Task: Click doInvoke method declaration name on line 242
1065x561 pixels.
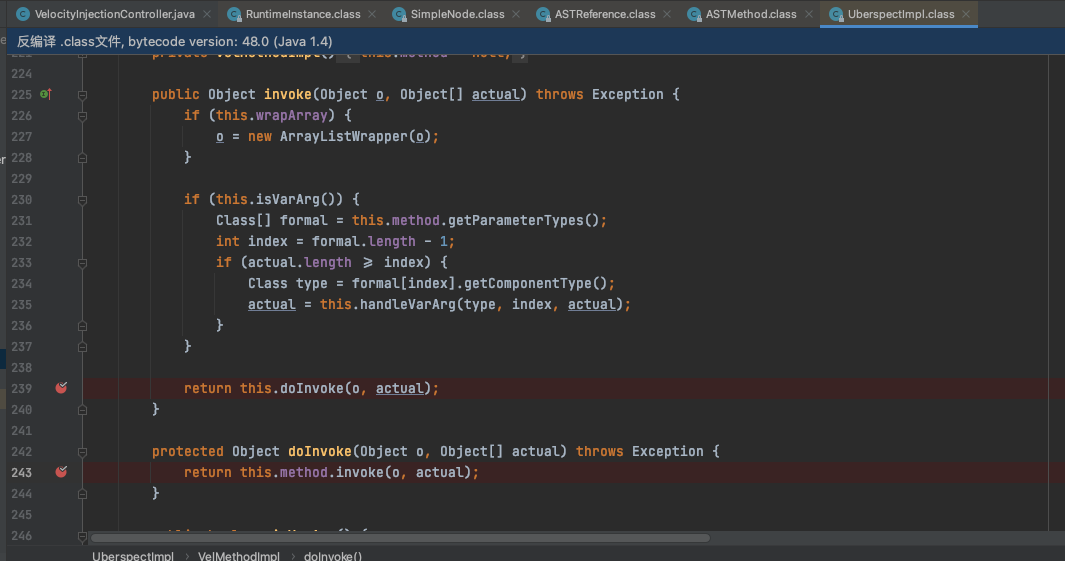Action: 320,452
